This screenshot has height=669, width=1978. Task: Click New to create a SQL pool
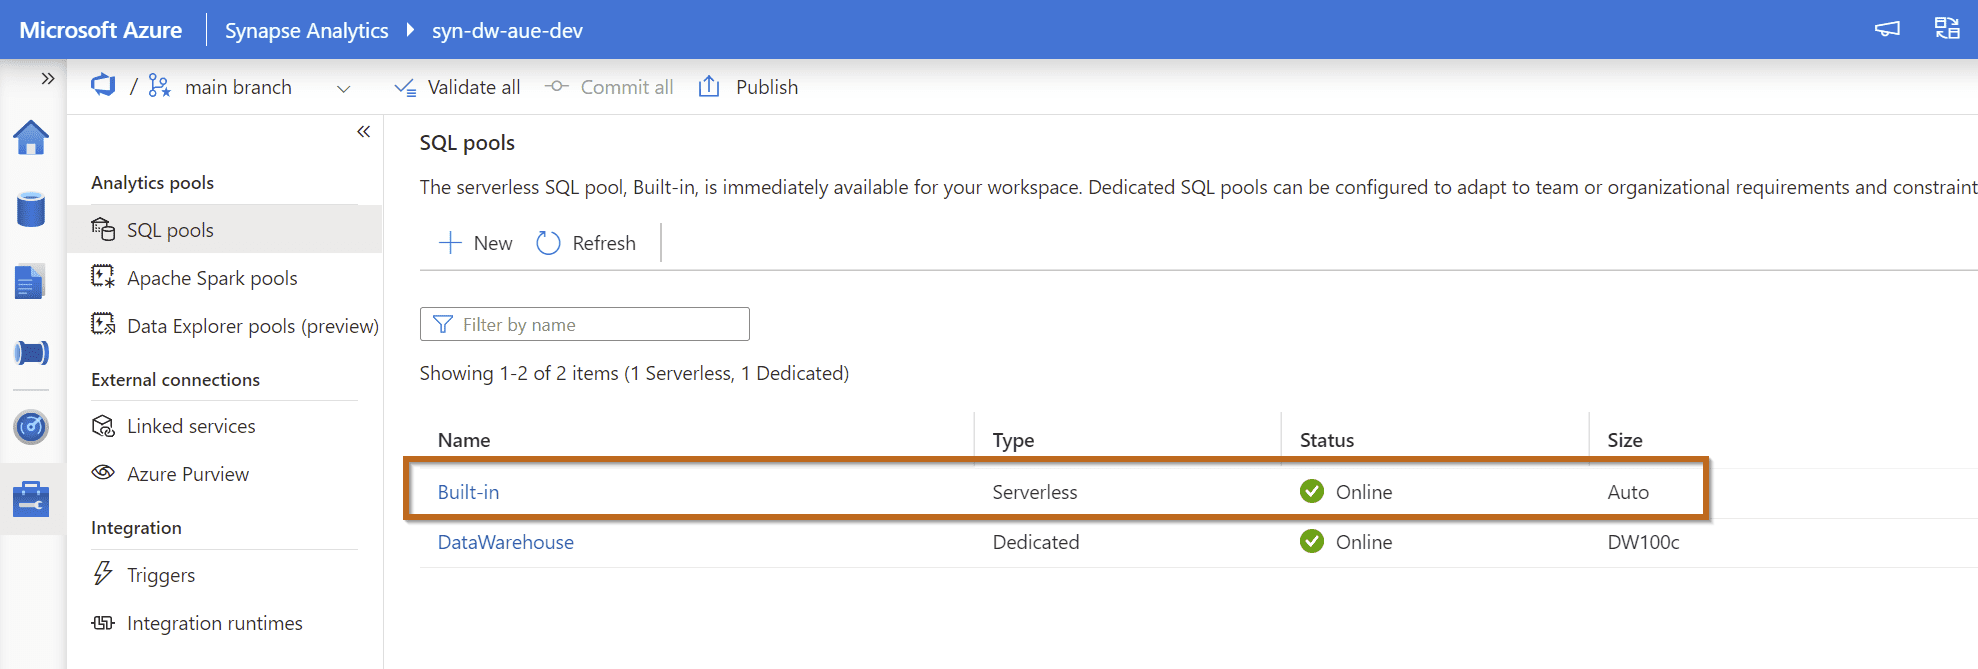(x=476, y=243)
